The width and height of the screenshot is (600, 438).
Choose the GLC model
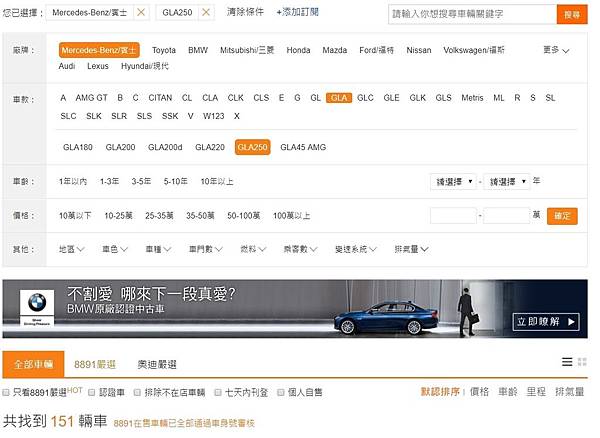point(365,98)
